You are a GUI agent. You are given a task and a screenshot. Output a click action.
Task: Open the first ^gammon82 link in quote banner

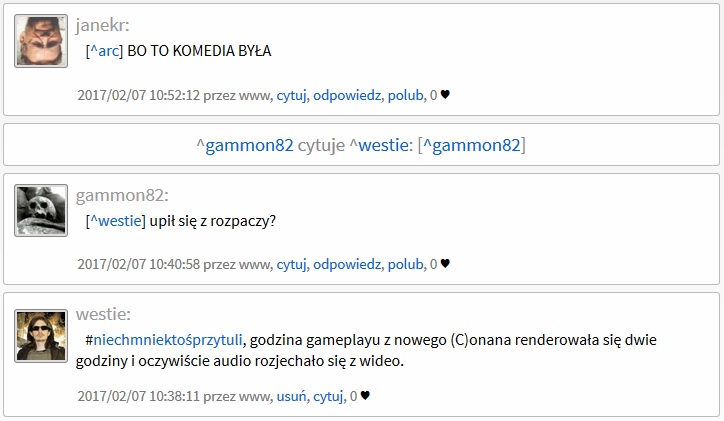click(x=245, y=145)
